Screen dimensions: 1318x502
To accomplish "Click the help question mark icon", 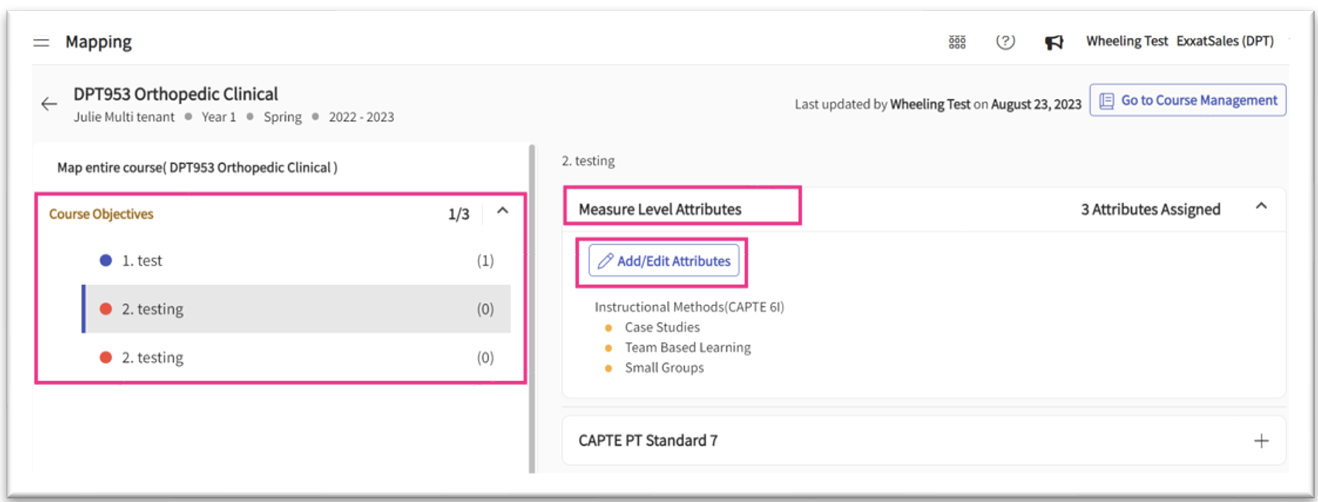I will 1005,42.
